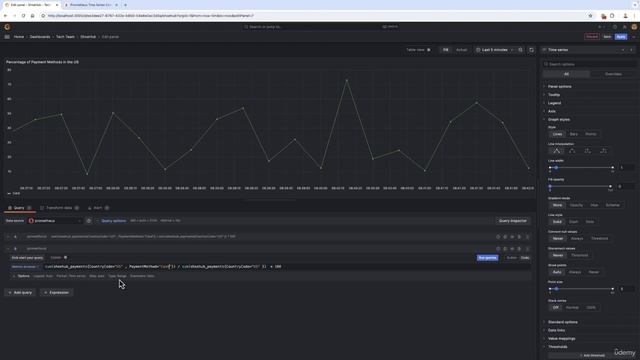Select linear line interpolation icon

[557, 151]
